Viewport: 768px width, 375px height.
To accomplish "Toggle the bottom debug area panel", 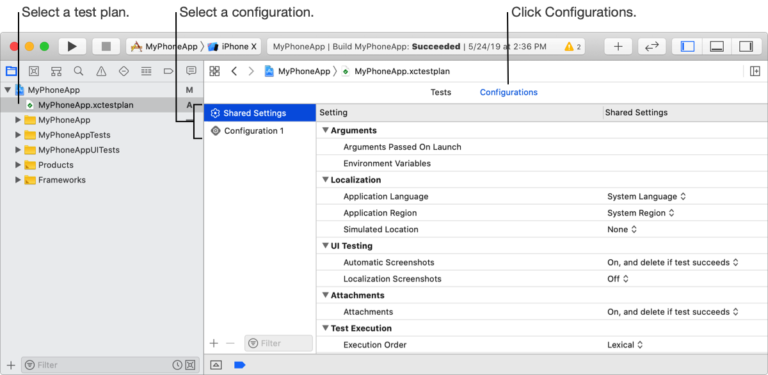I will (x=717, y=47).
